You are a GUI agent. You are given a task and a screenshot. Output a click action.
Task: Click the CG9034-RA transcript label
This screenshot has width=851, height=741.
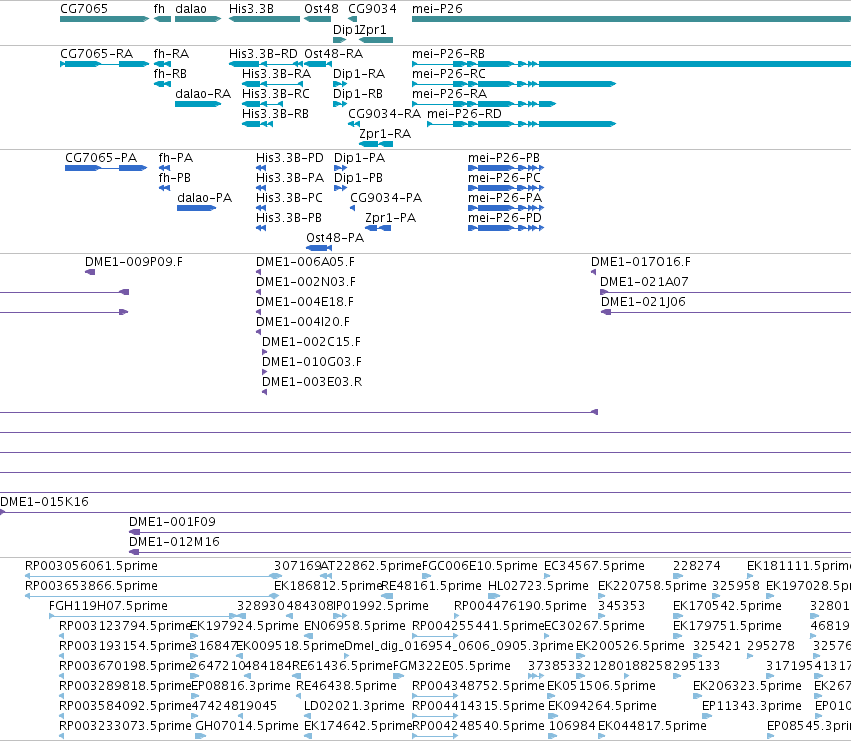tap(384, 114)
